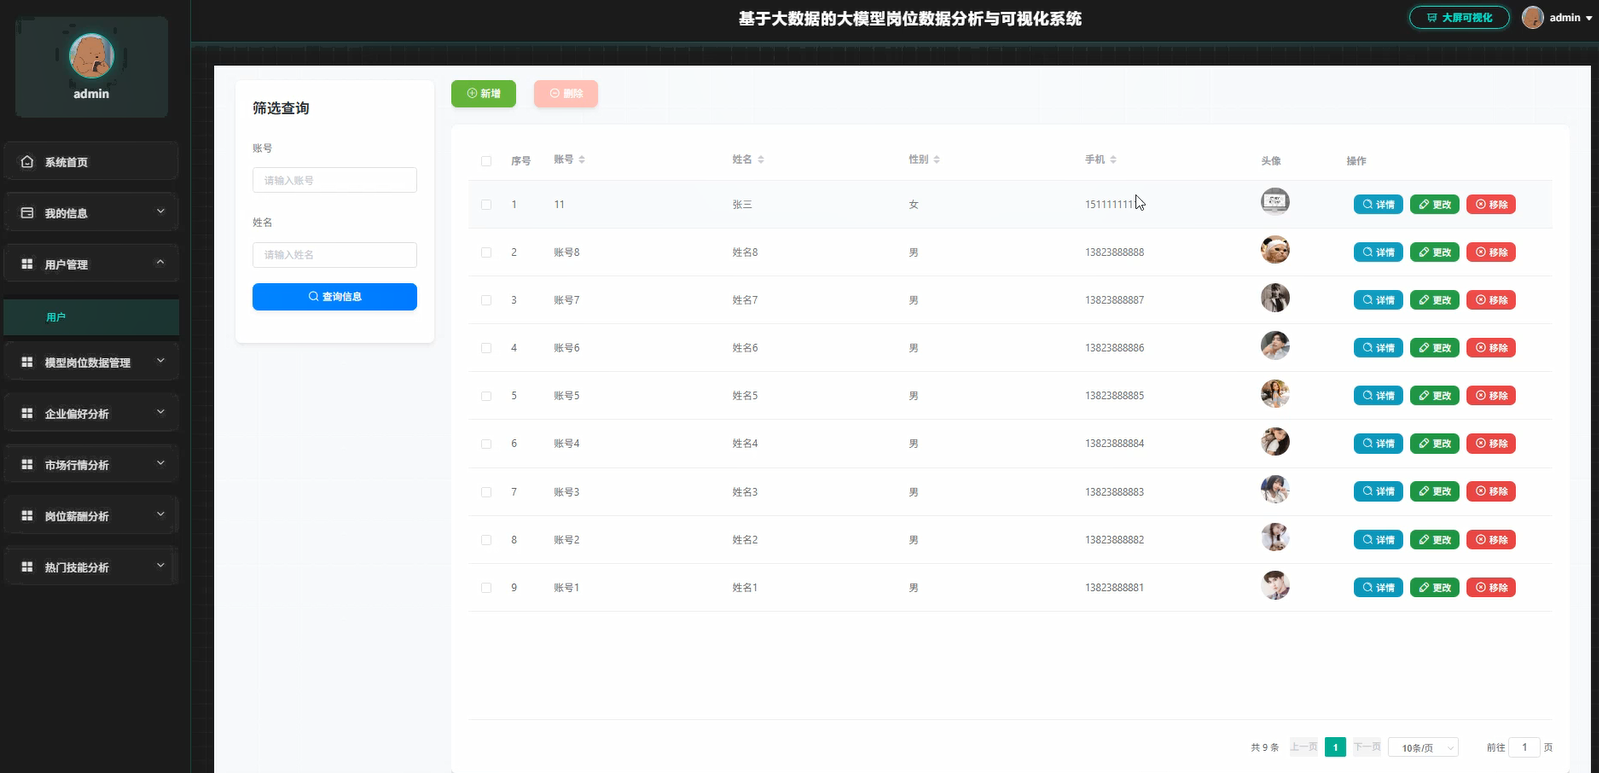Focus the 请输入账号 filter field

tap(334, 180)
